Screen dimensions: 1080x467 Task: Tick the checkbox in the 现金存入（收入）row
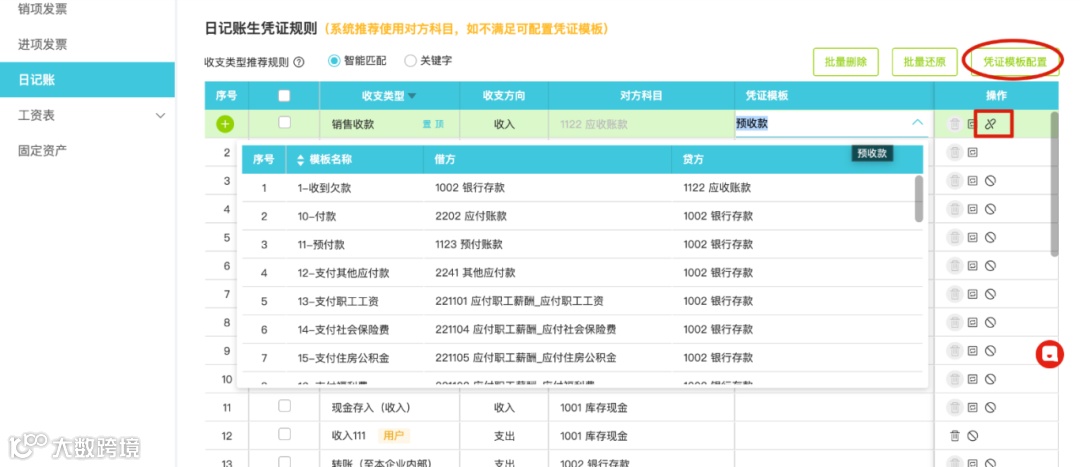tap(284, 406)
